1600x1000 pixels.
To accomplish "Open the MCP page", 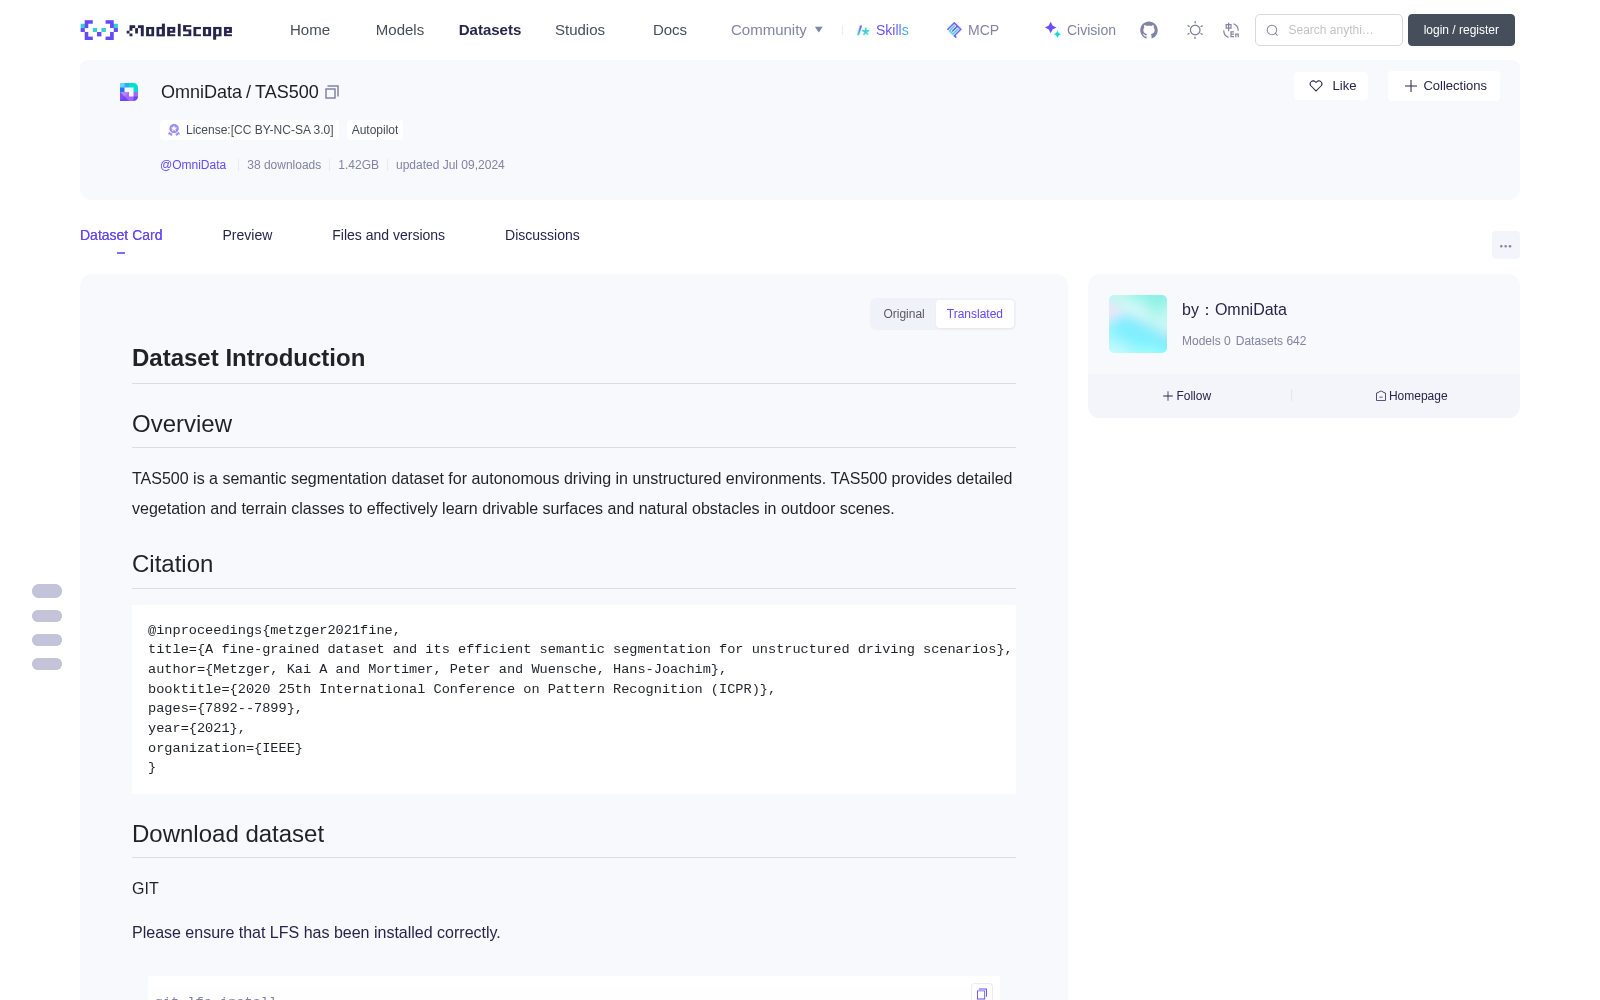I will click(972, 30).
